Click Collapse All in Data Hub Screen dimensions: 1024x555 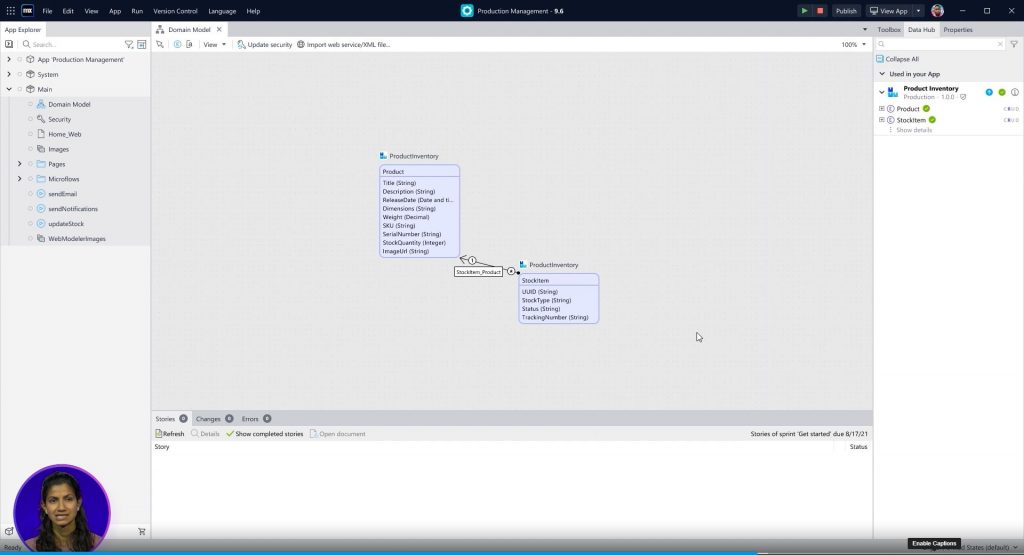pos(902,59)
